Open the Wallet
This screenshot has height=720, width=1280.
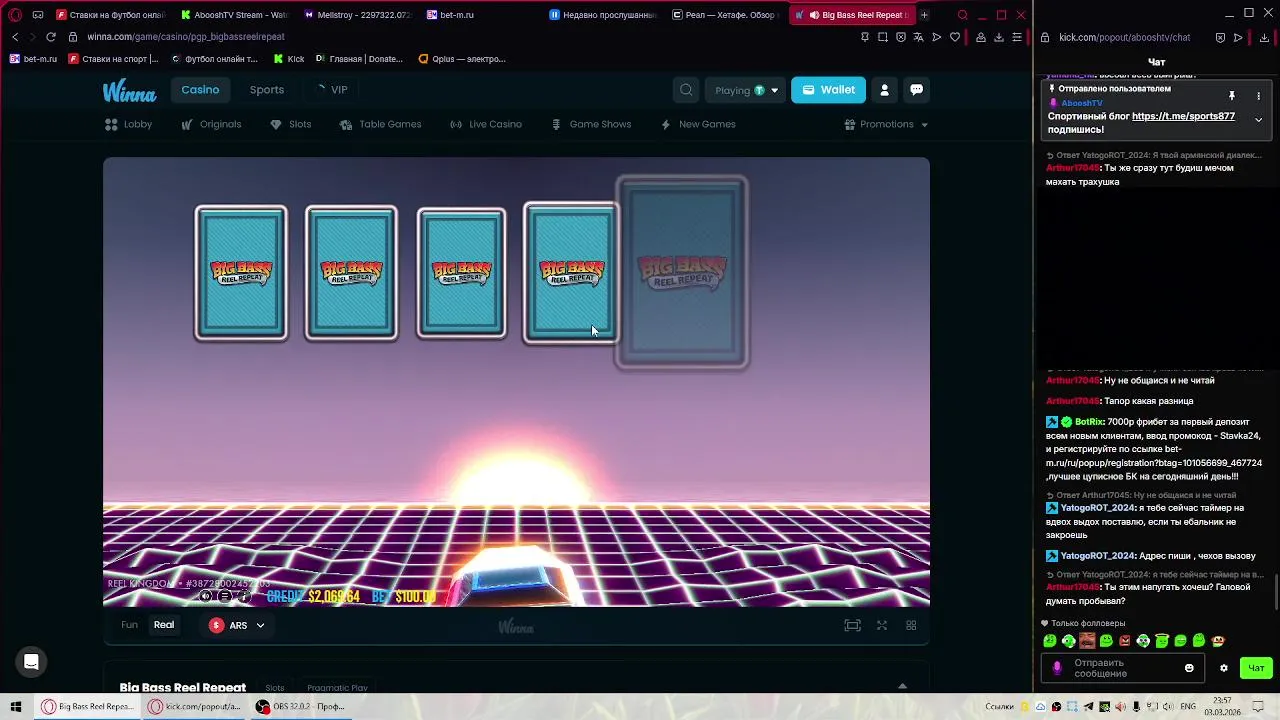click(828, 90)
